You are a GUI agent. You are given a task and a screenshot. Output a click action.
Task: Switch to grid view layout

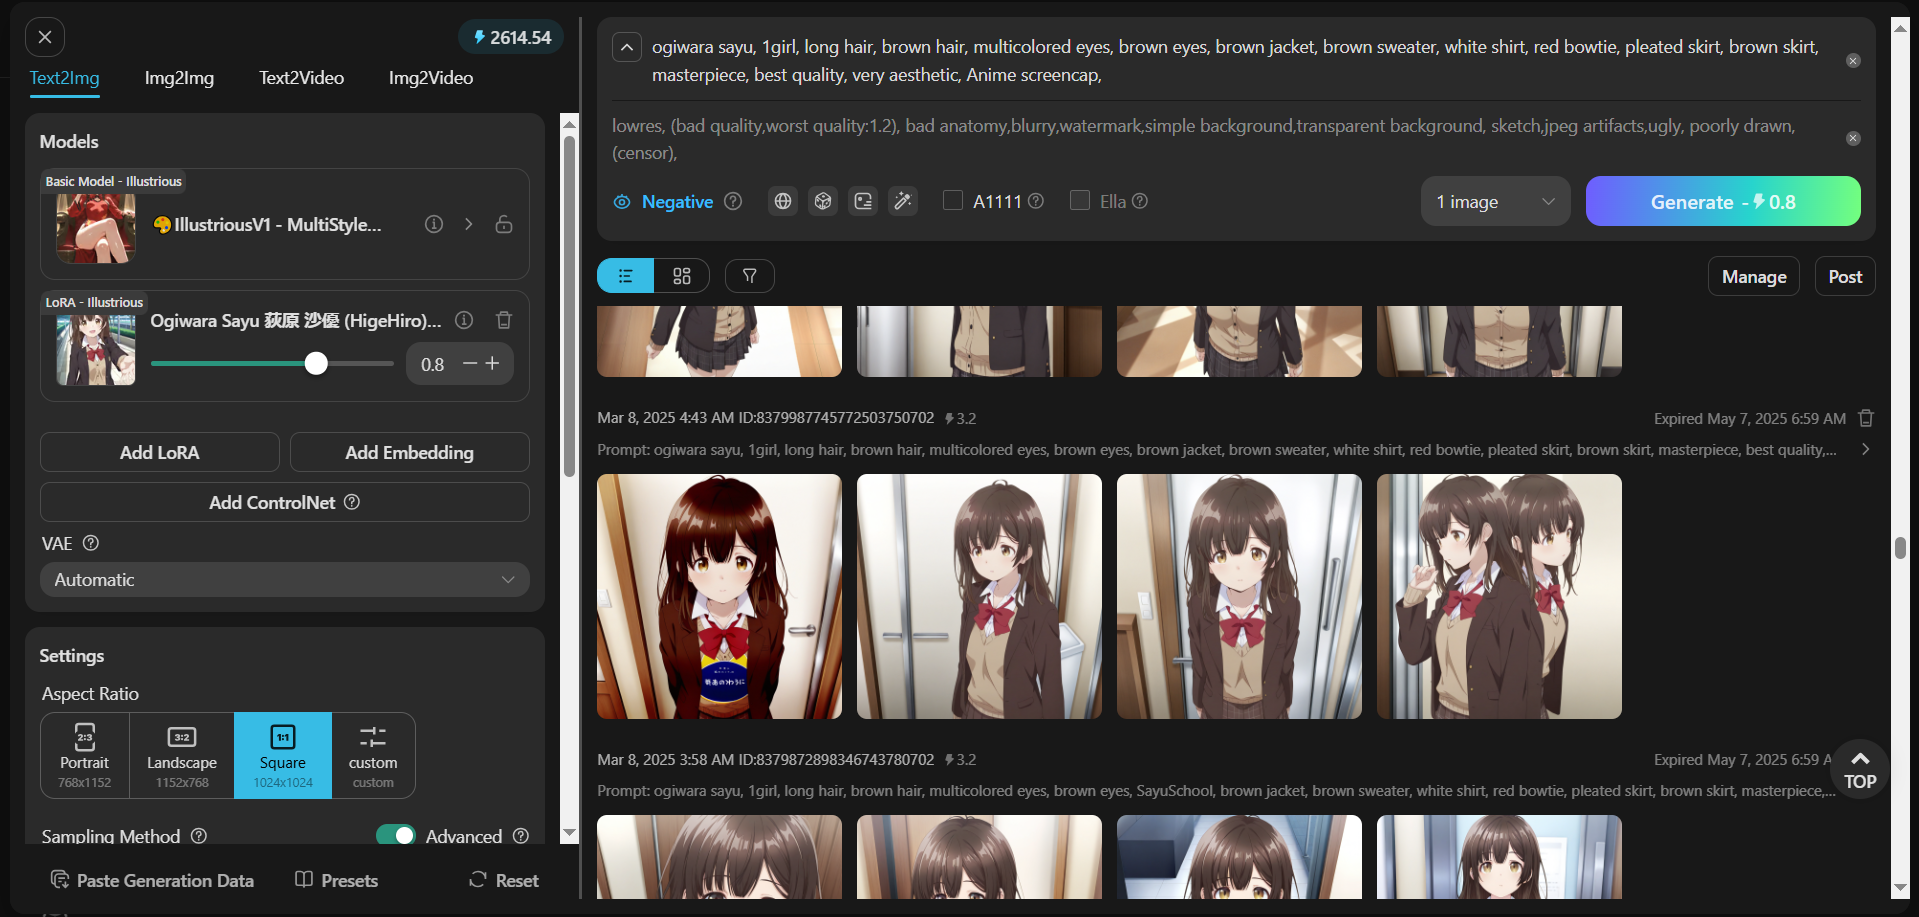pos(682,276)
